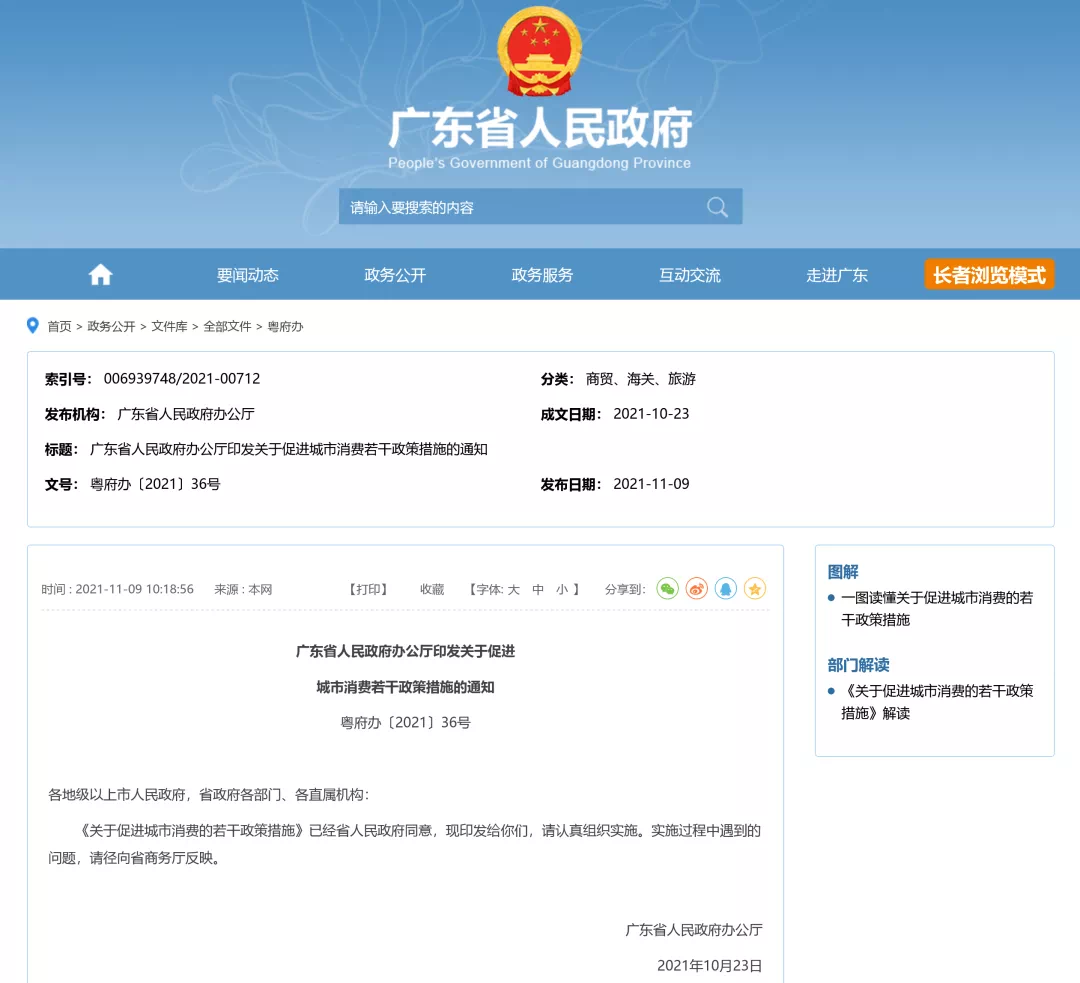The height and width of the screenshot is (983, 1080).
Task: Click 来源:本网 text
Action: pos(243,590)
